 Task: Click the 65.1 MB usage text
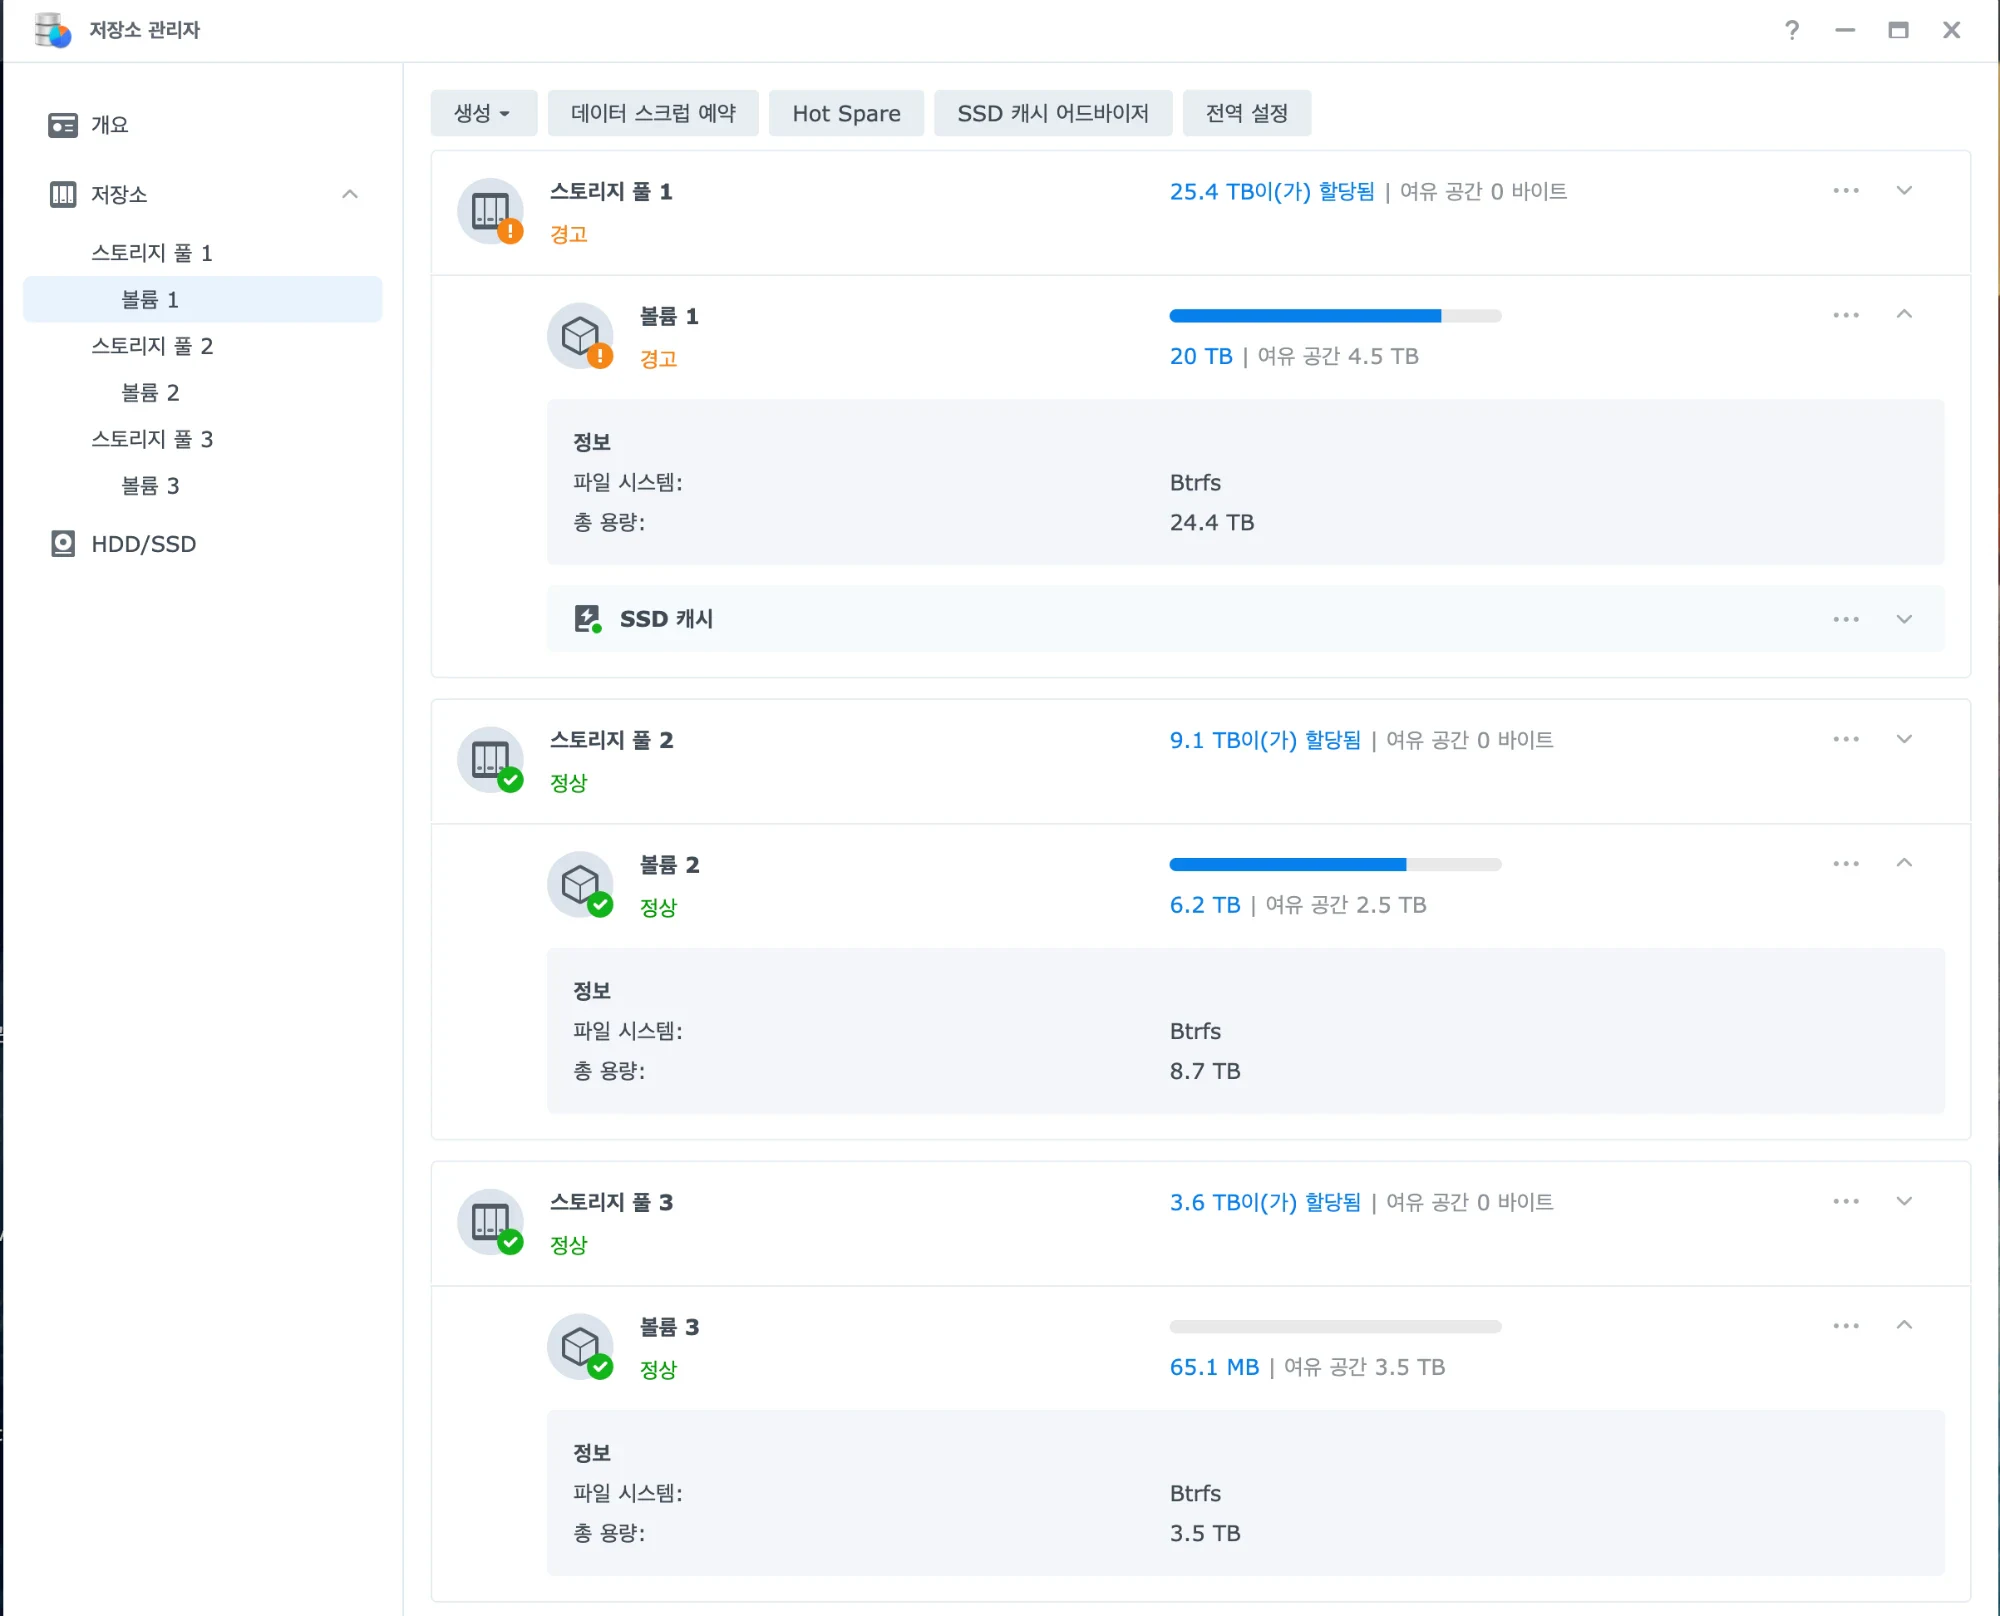coord(1214,1367)
